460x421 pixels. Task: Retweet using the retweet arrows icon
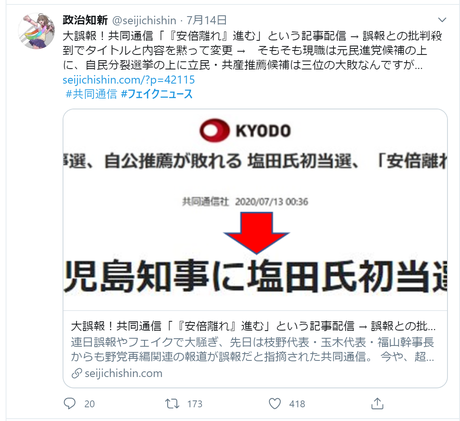[172, 403]
